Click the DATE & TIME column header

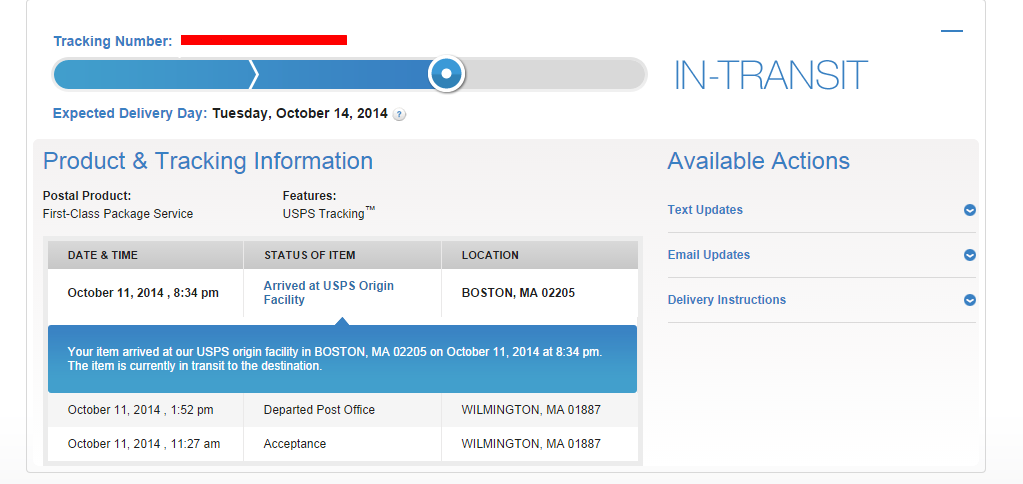tap(103, 255)
